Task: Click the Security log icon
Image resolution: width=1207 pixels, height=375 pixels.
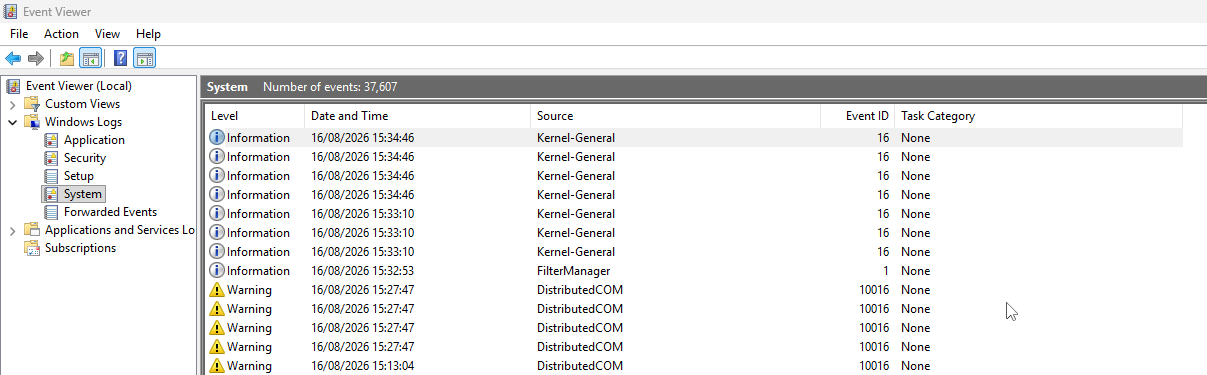Action: point(52,158)
